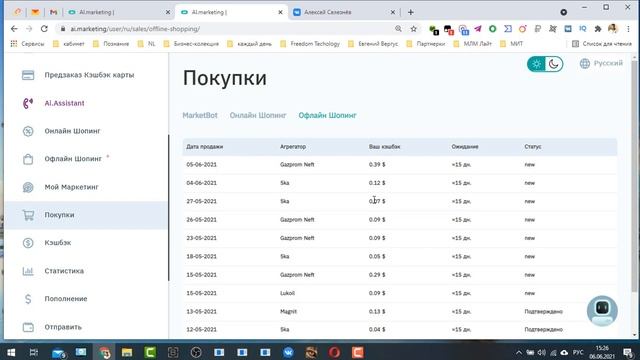
Task: Click the Кэшбэк dollar coin icon
Action: tap(28, 243)
